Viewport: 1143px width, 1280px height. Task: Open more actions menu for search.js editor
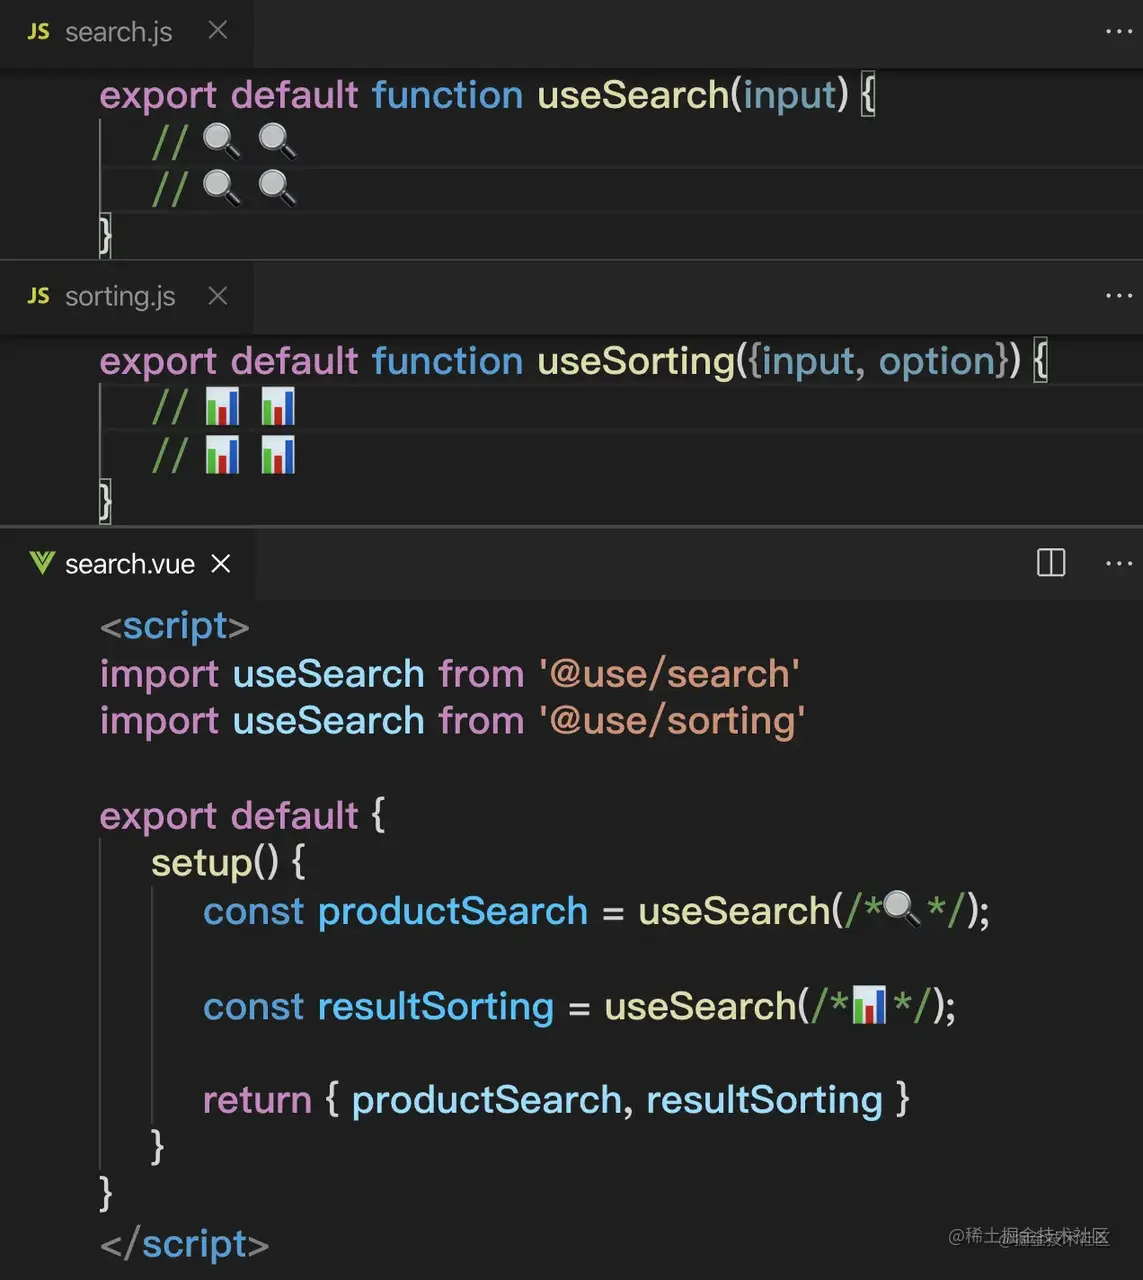(1119, 32)
